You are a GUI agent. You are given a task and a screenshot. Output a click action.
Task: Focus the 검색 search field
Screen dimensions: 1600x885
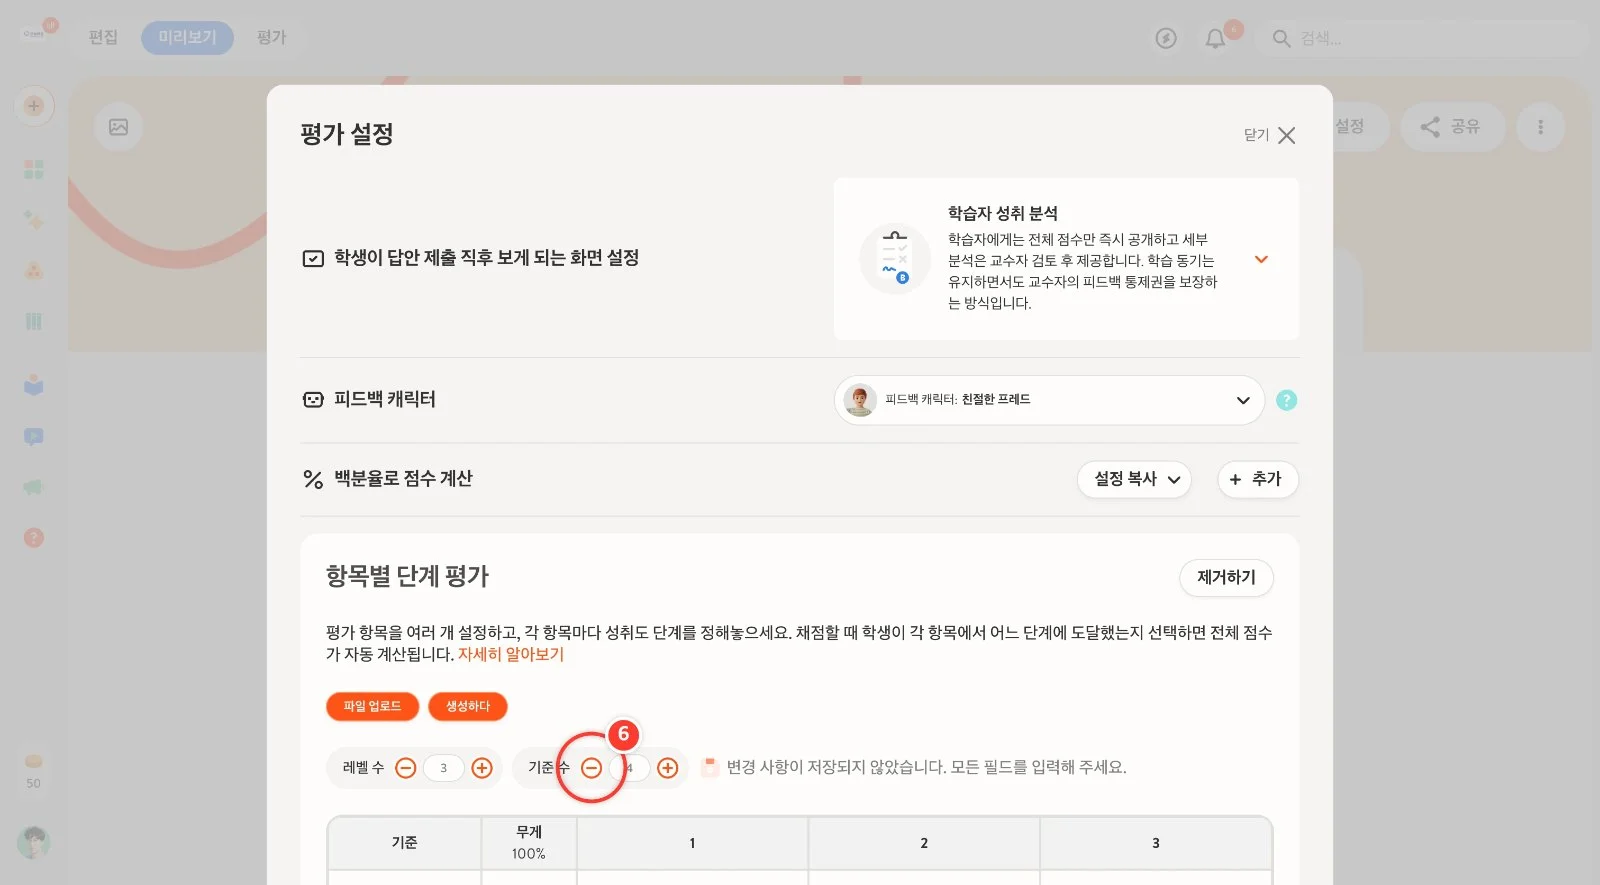pos(1425,38)
